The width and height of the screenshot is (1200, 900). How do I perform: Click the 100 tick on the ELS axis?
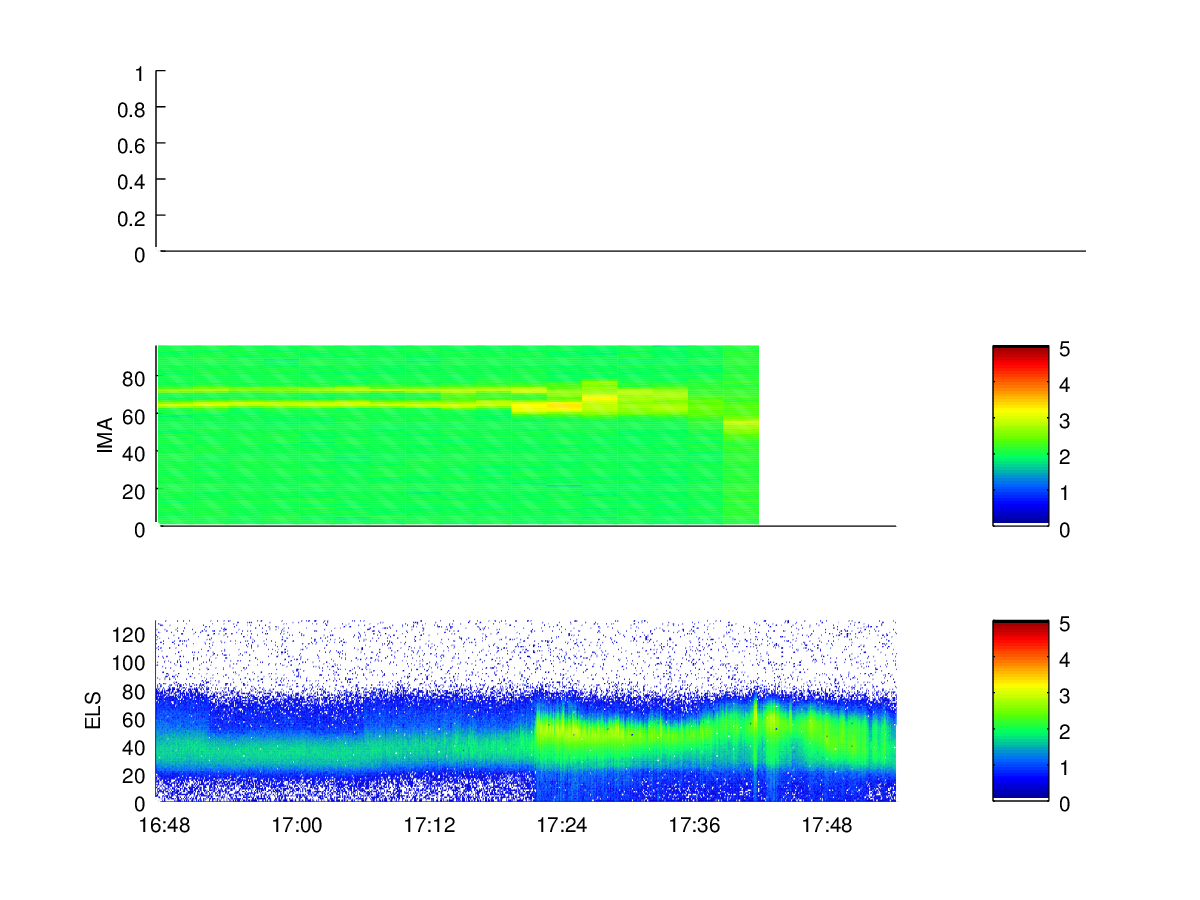pyautogui.click(x=130, y=662)
